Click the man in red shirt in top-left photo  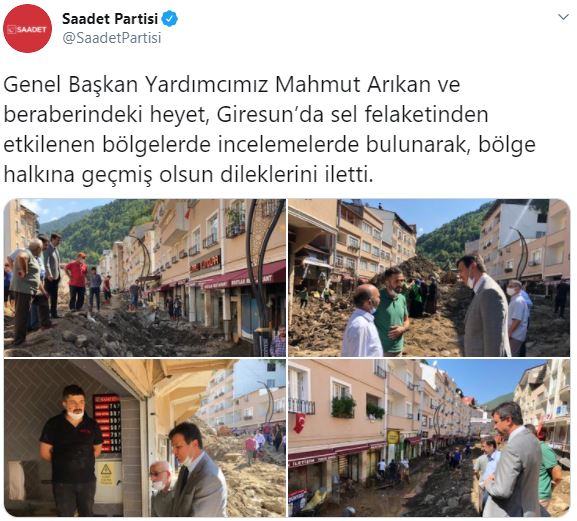coord(77,281)
